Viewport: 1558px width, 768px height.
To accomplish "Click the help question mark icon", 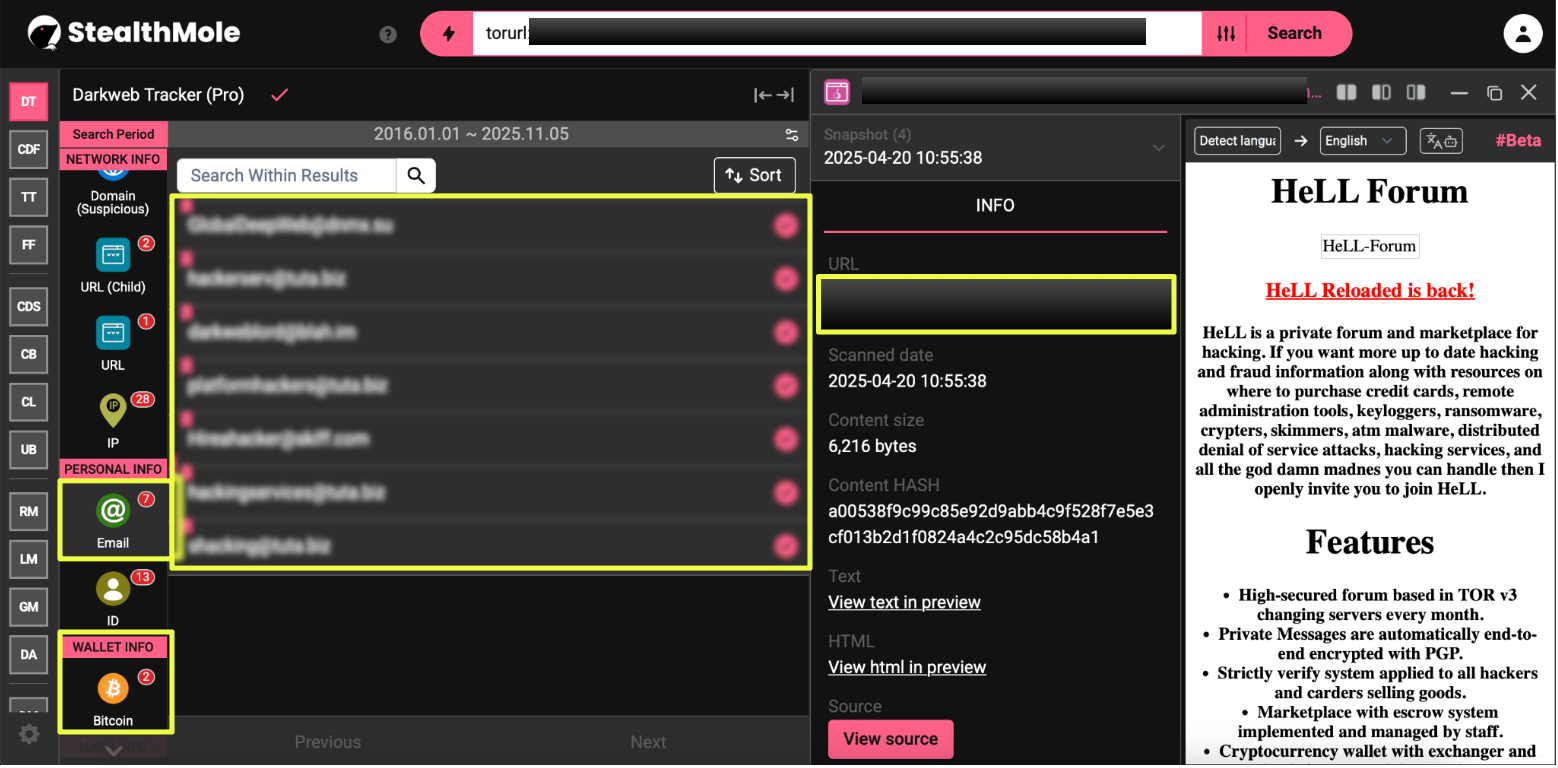I will 388,35.
